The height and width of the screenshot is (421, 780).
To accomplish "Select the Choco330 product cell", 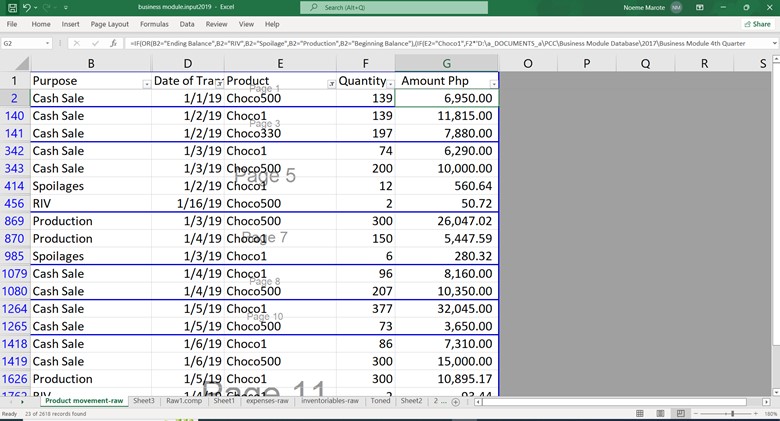I will click(280, 133).
